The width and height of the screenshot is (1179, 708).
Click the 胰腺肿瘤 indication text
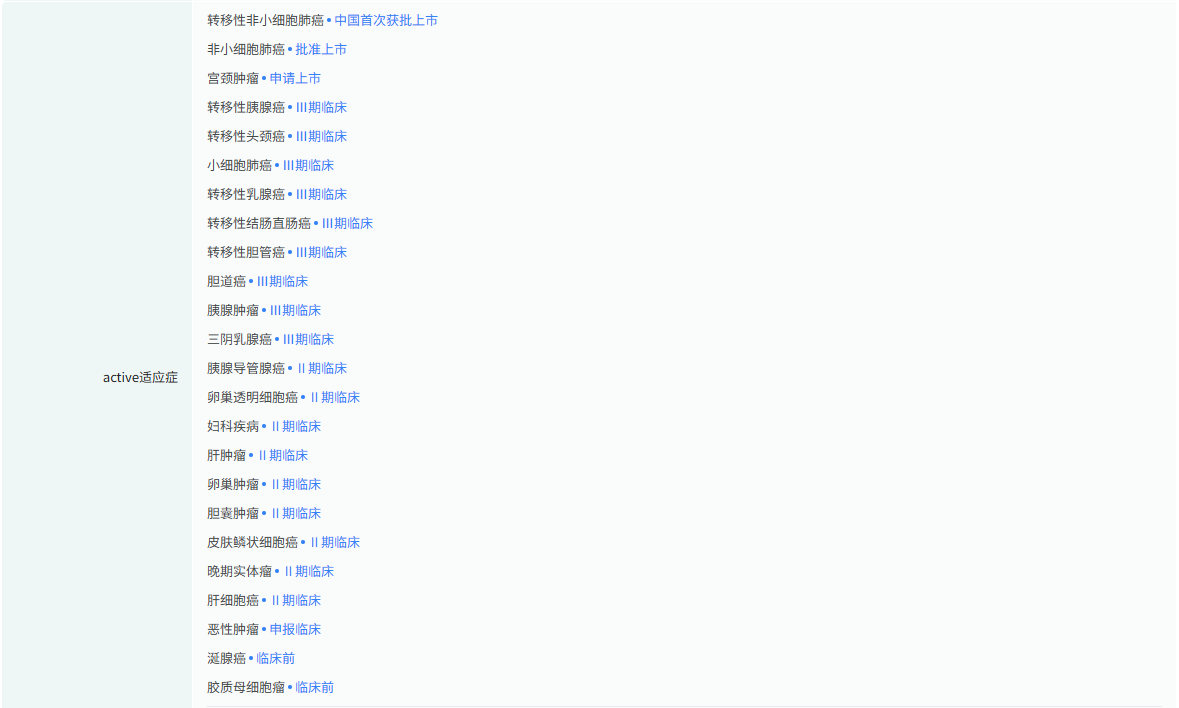click(233, 310)
